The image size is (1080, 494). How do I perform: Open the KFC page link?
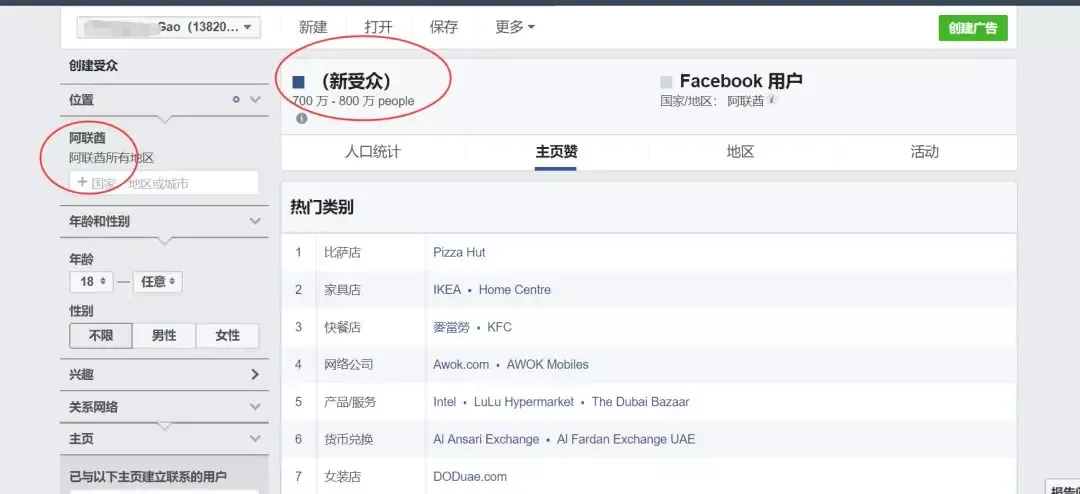(499, 327)
